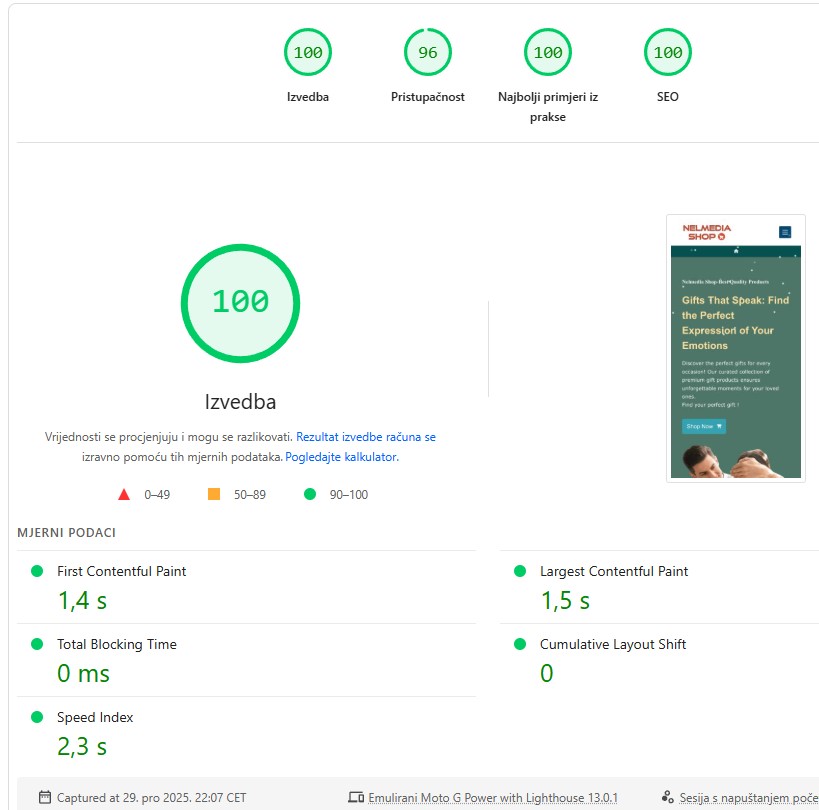This screenshot has width=819, height=810.
Task: Click the emulated device icon in footer
Action: [x=355, y=798]
